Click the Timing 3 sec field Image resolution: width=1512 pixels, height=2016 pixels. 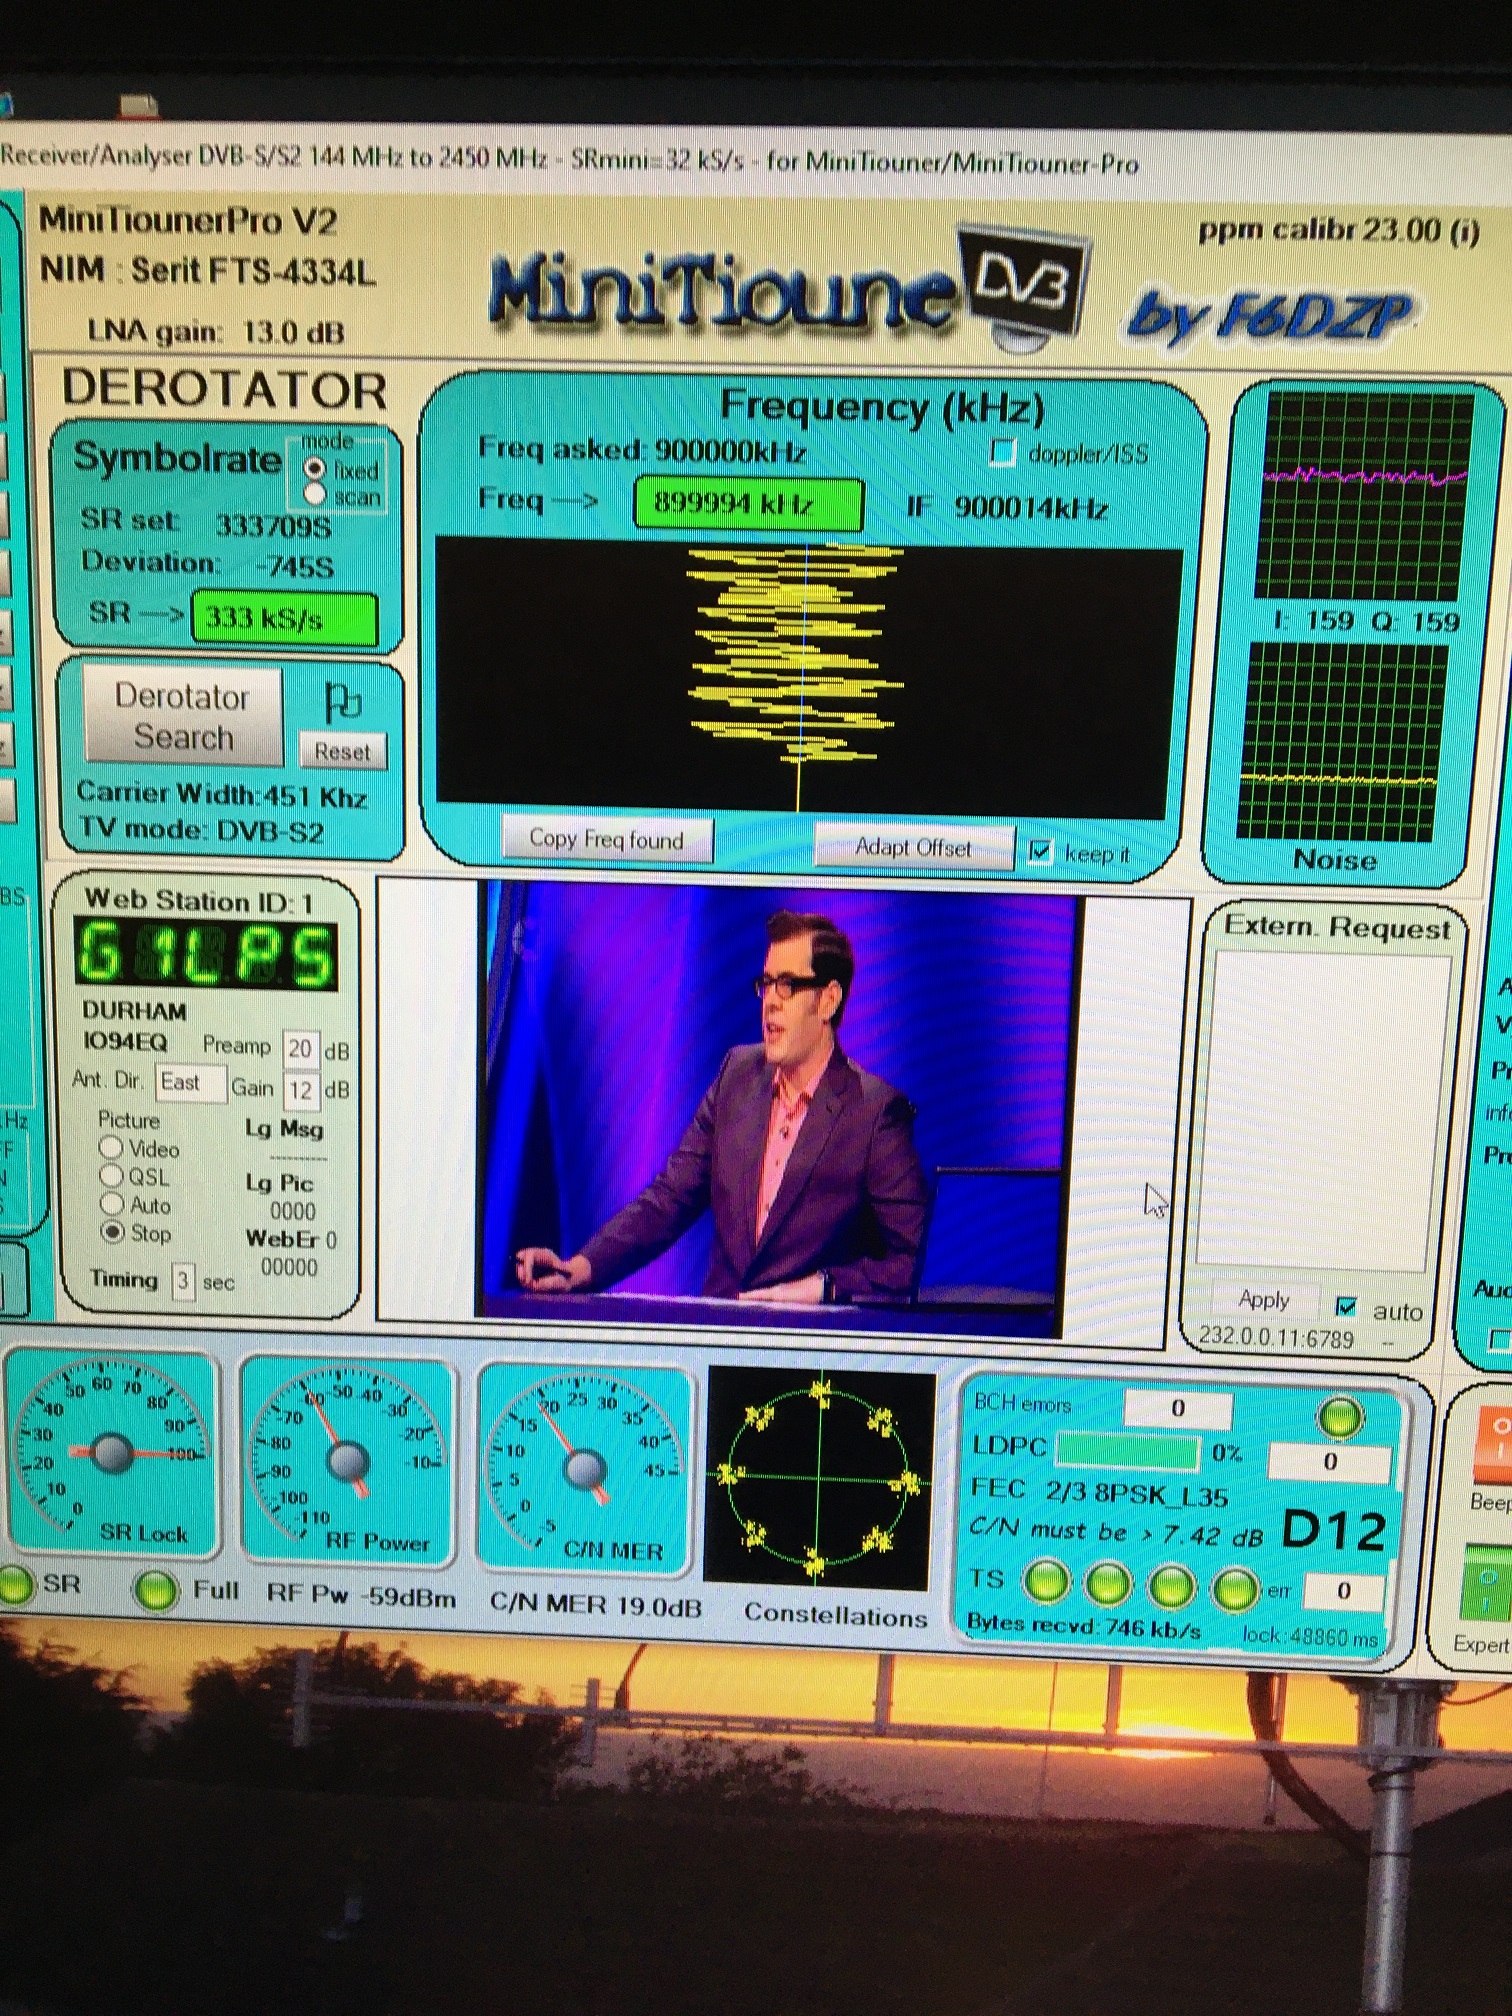pyautogui.click(x=183, y=1281)
